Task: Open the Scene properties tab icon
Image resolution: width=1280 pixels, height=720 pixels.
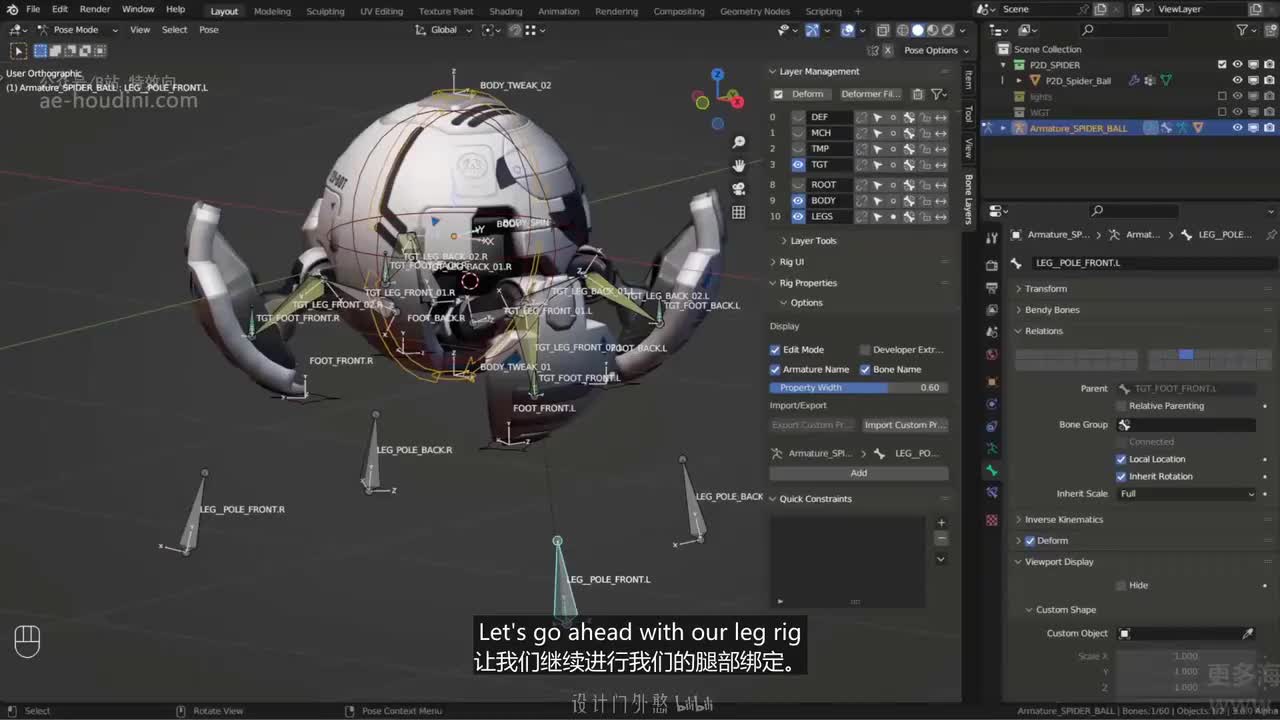Action: [992, 332]
